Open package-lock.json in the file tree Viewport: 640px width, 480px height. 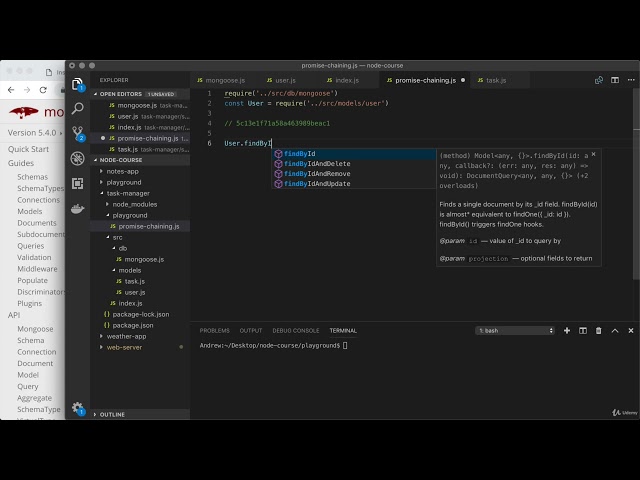[x=140, y=315]
